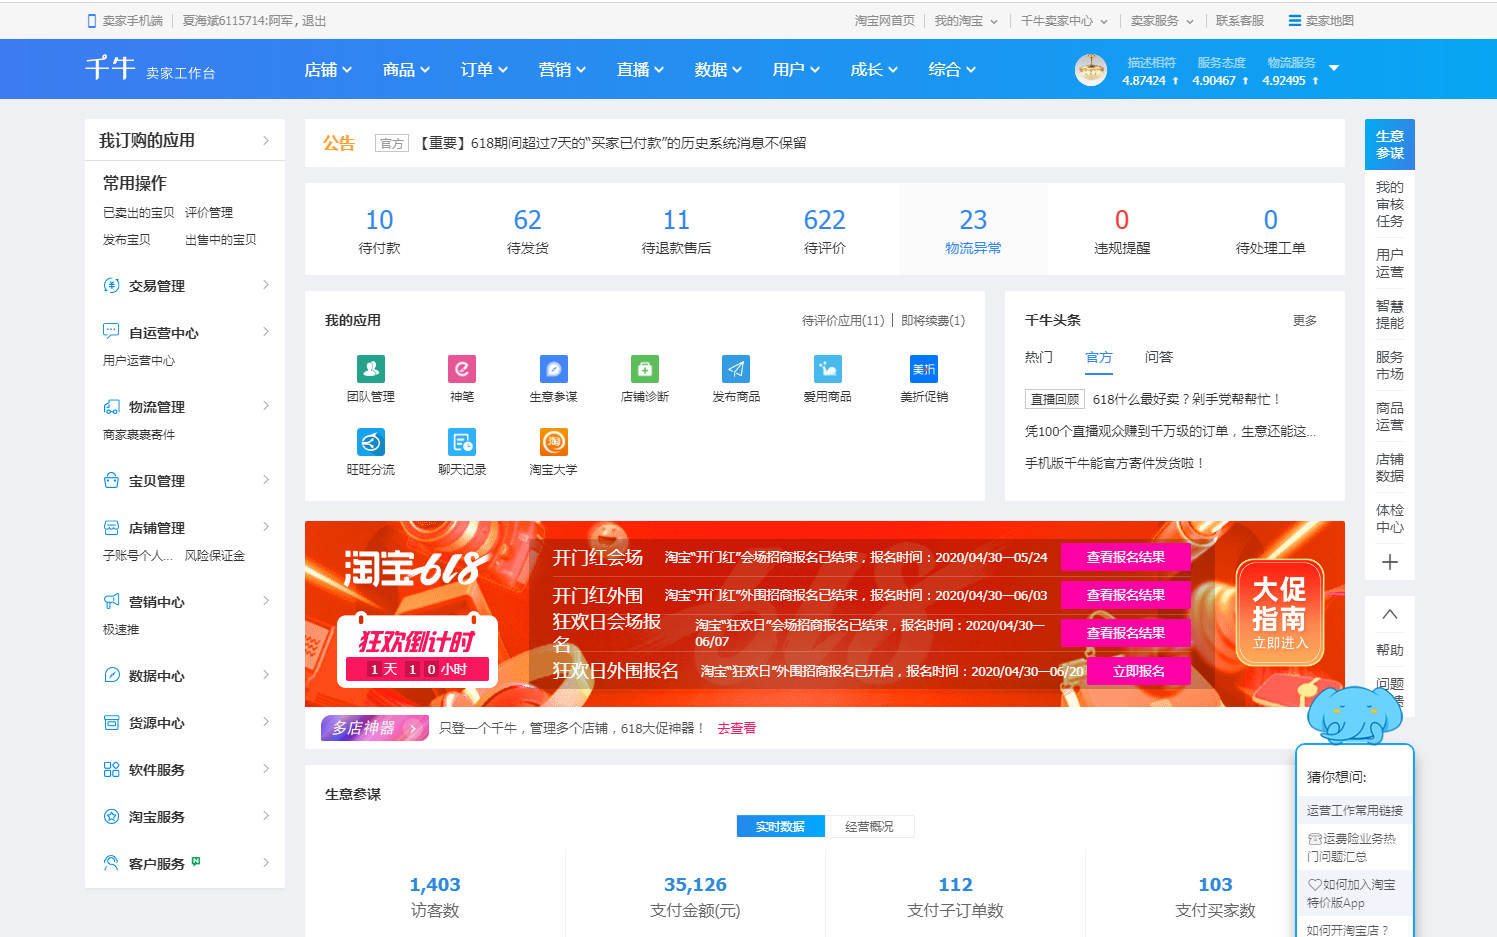Click 查看报名结果 for 开门红会场
This screenshot has width=1497, height=937.
coord(1125,557)
